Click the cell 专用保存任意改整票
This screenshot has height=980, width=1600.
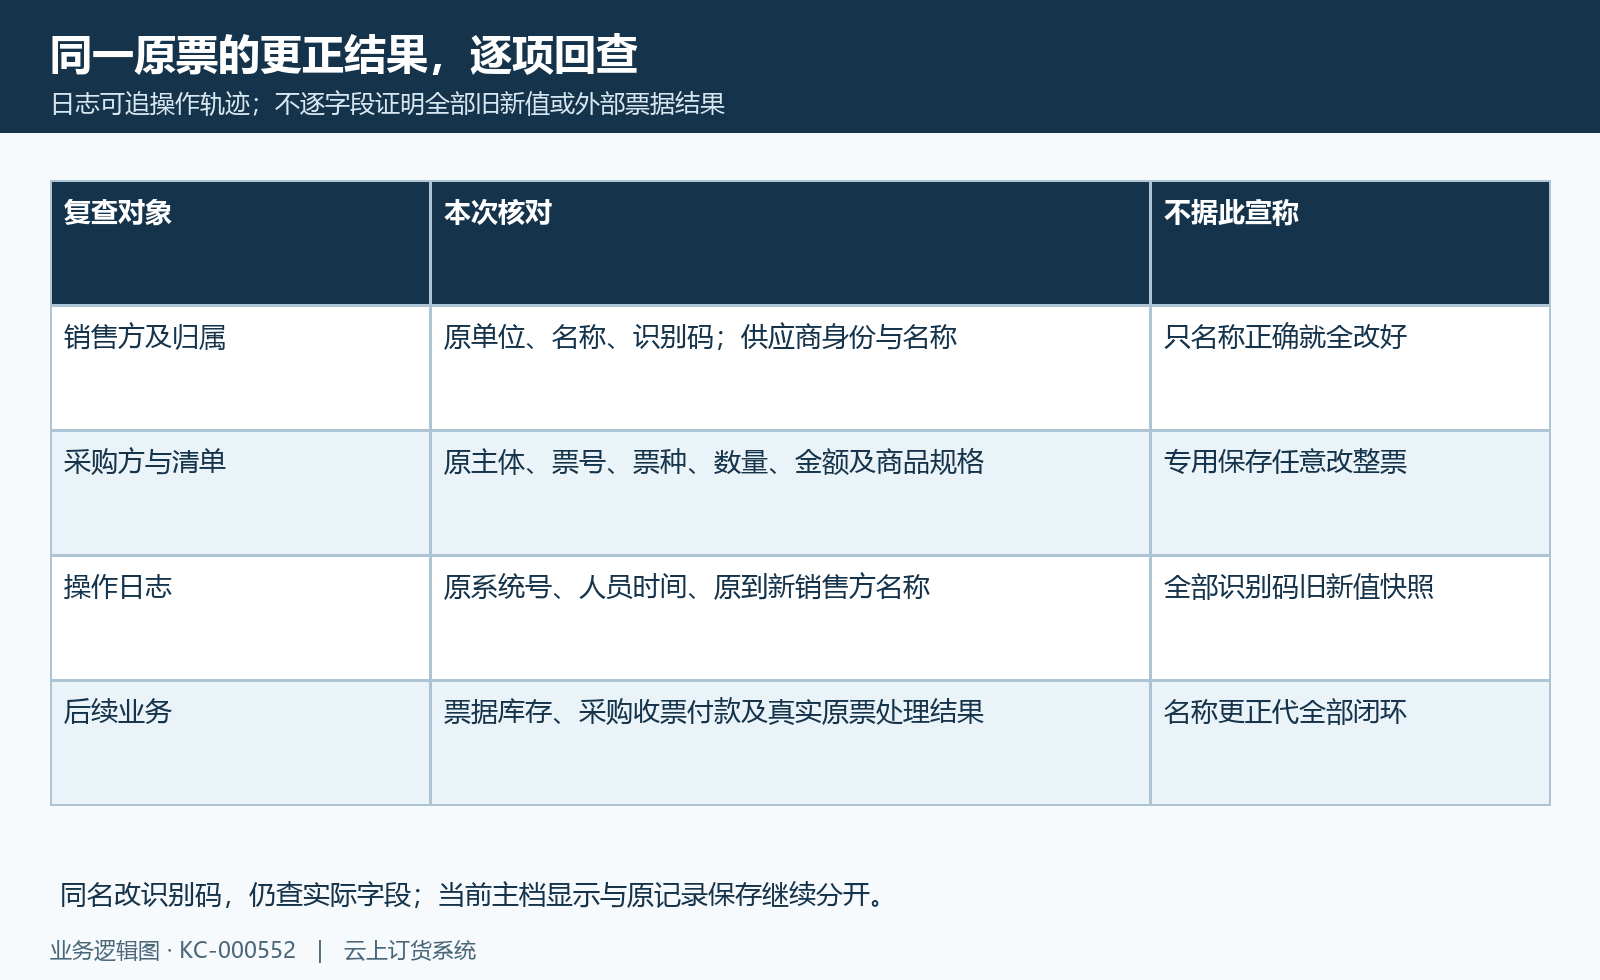point(1350,493)
